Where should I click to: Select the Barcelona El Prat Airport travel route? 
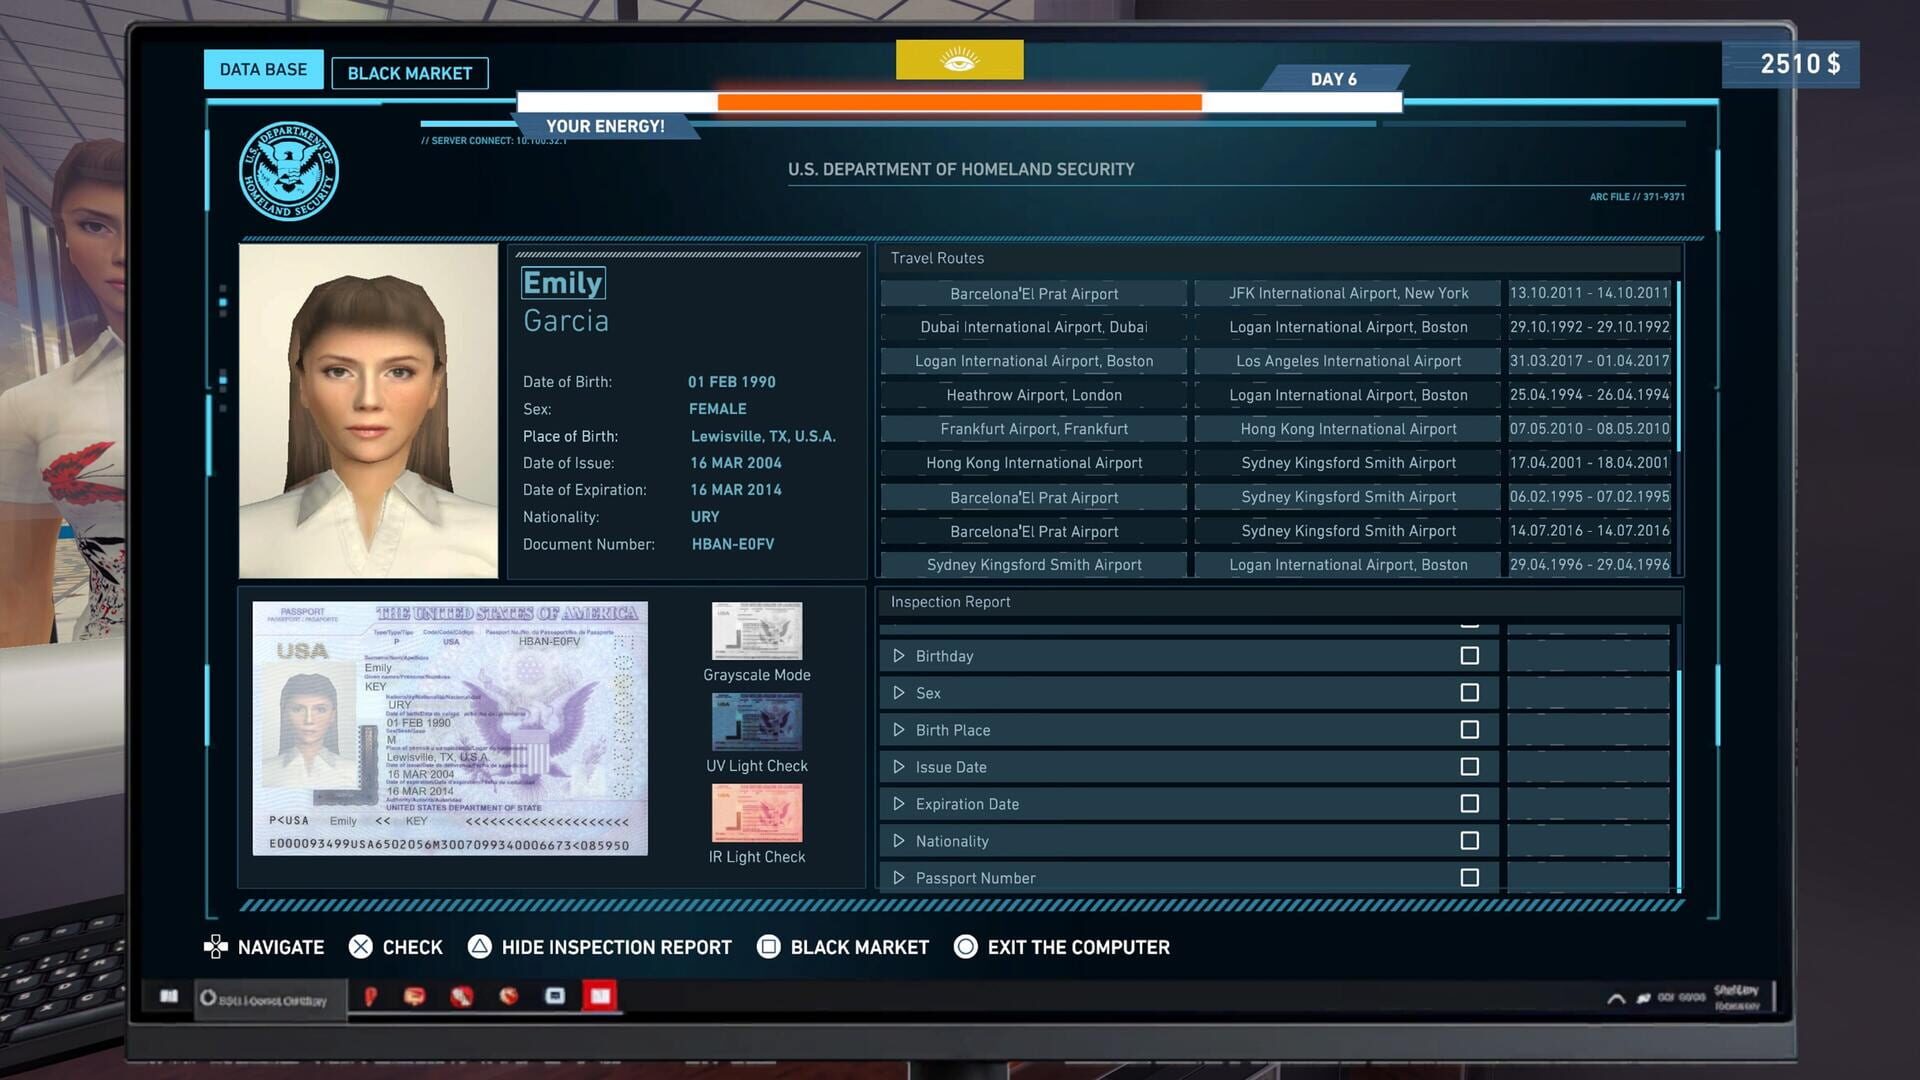[x=1034, y=293]
